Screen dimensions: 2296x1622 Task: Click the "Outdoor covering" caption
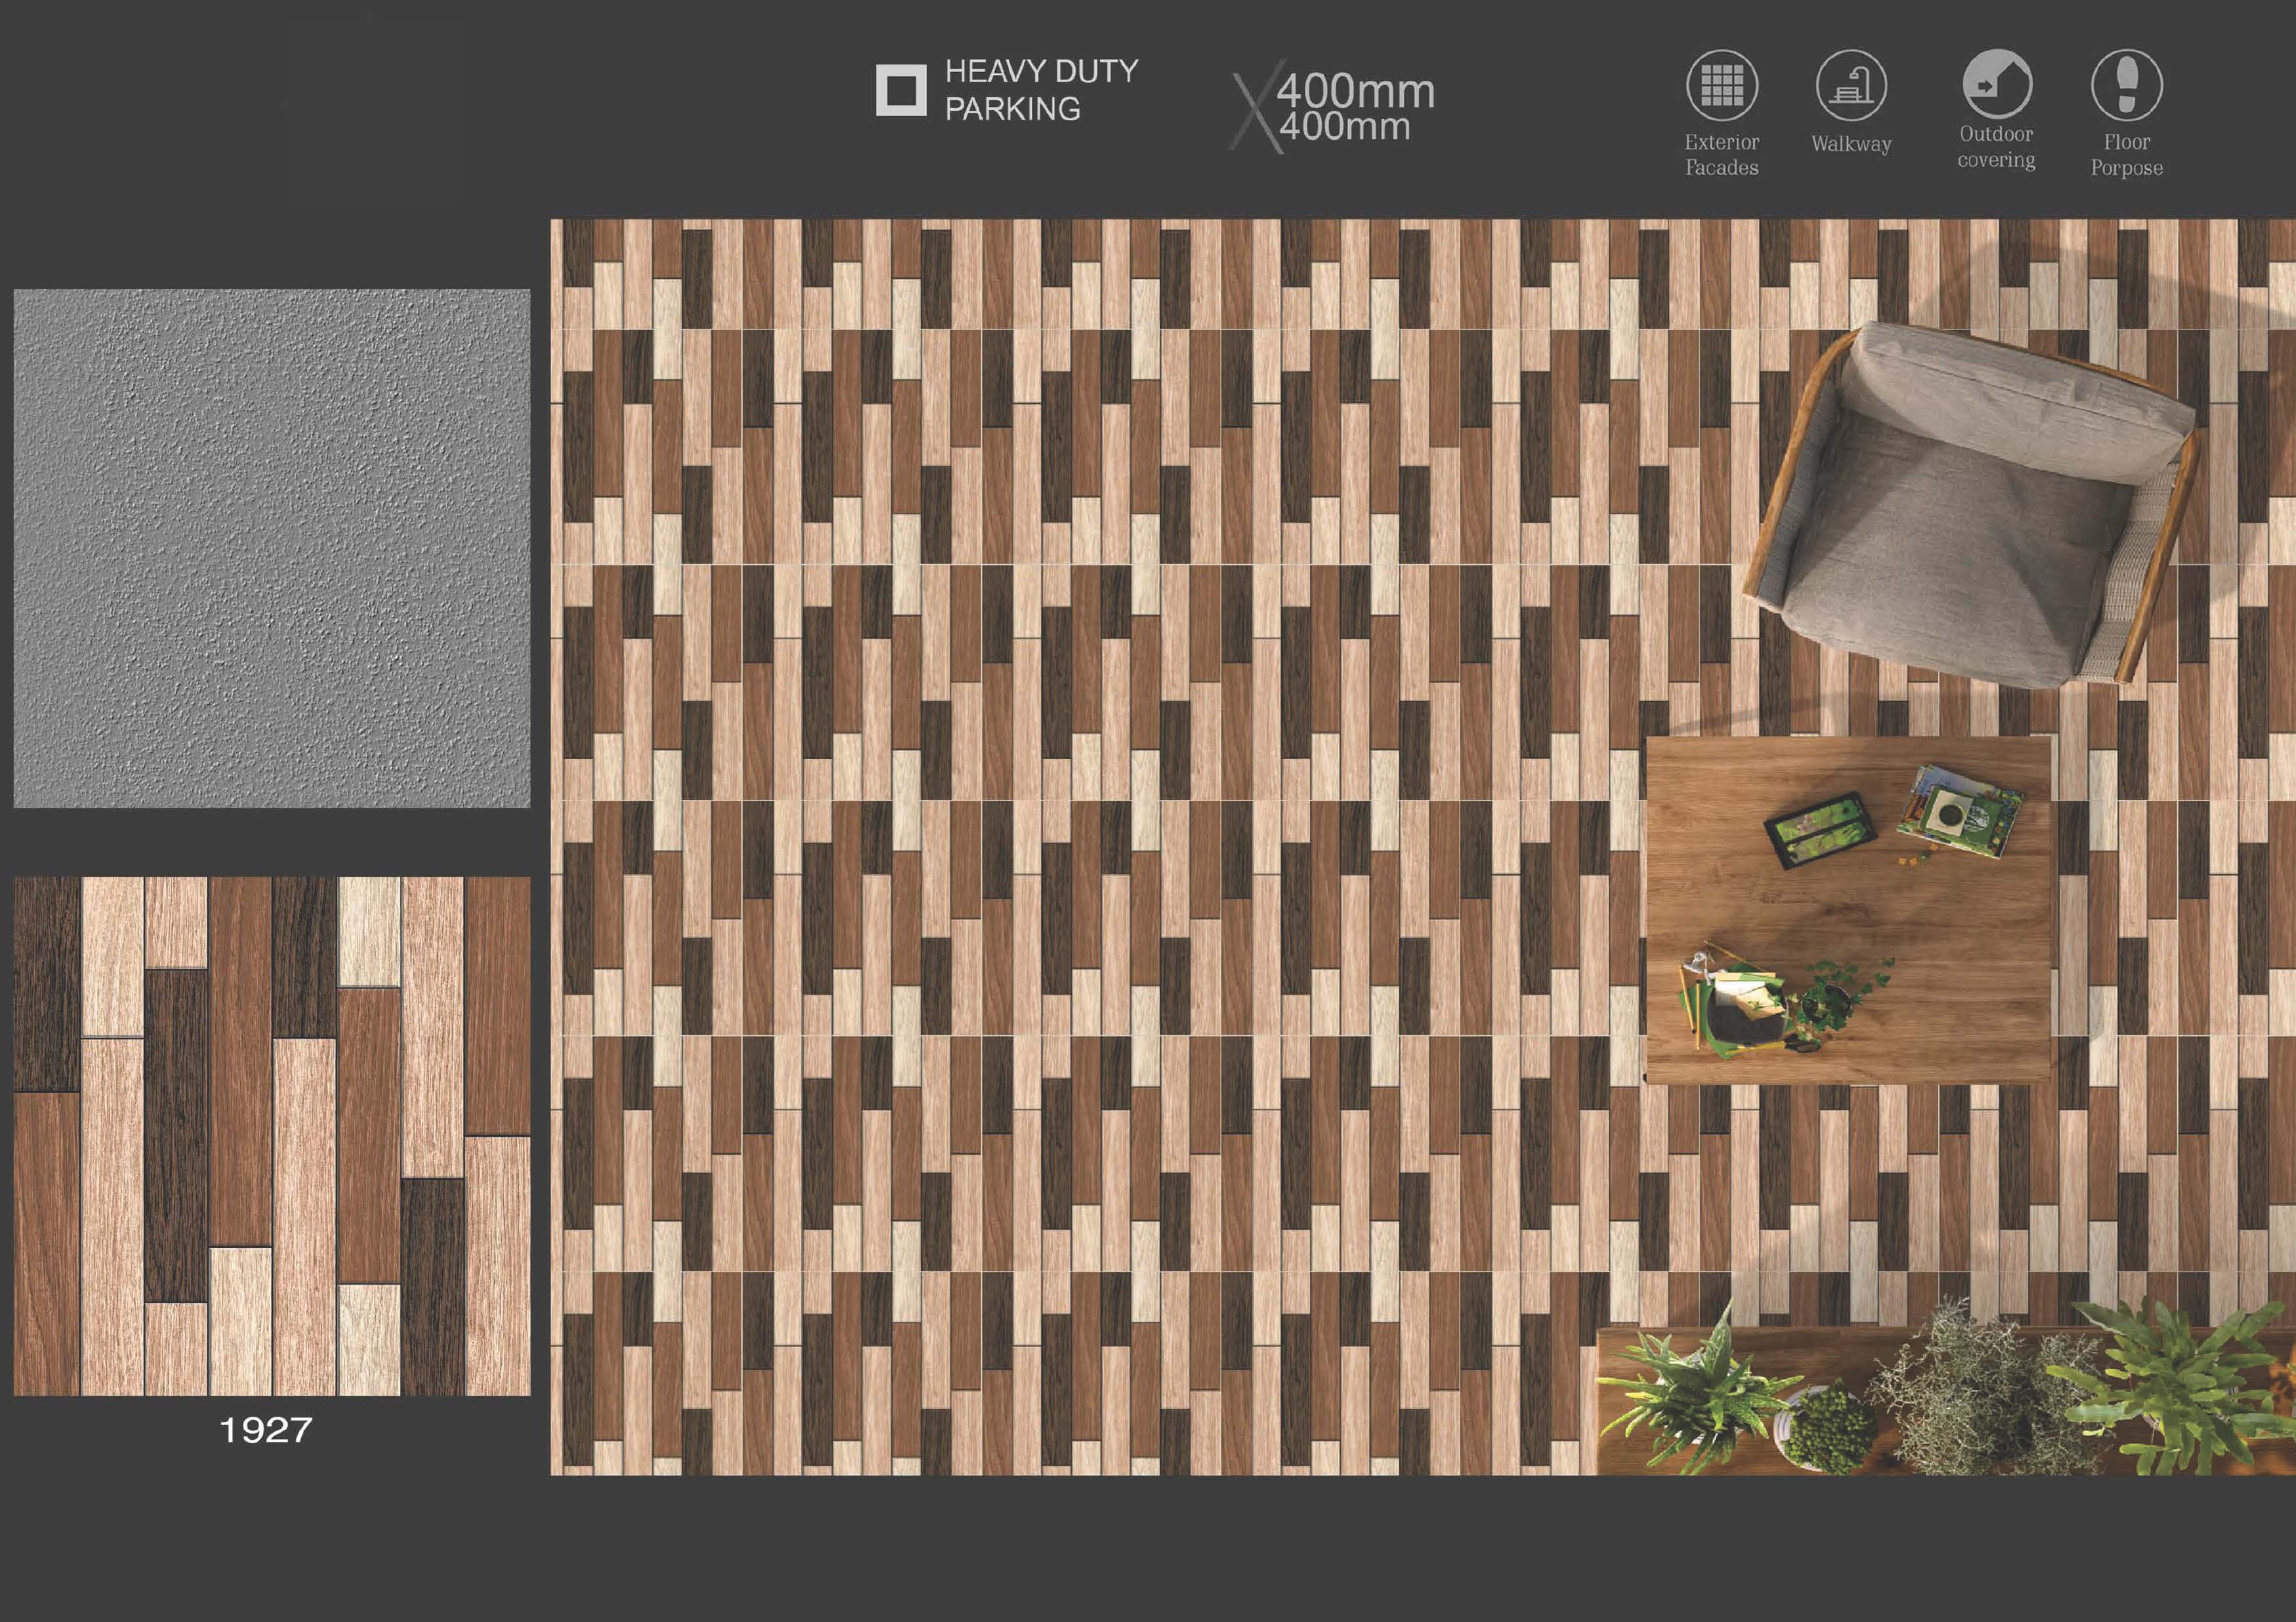(x=1996, y=147)
